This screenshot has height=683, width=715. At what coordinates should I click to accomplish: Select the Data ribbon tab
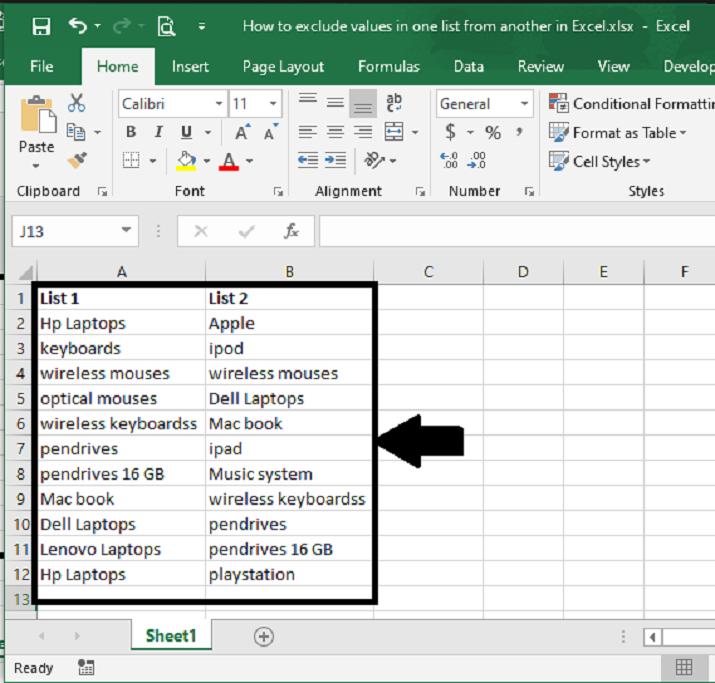point(468,67)
